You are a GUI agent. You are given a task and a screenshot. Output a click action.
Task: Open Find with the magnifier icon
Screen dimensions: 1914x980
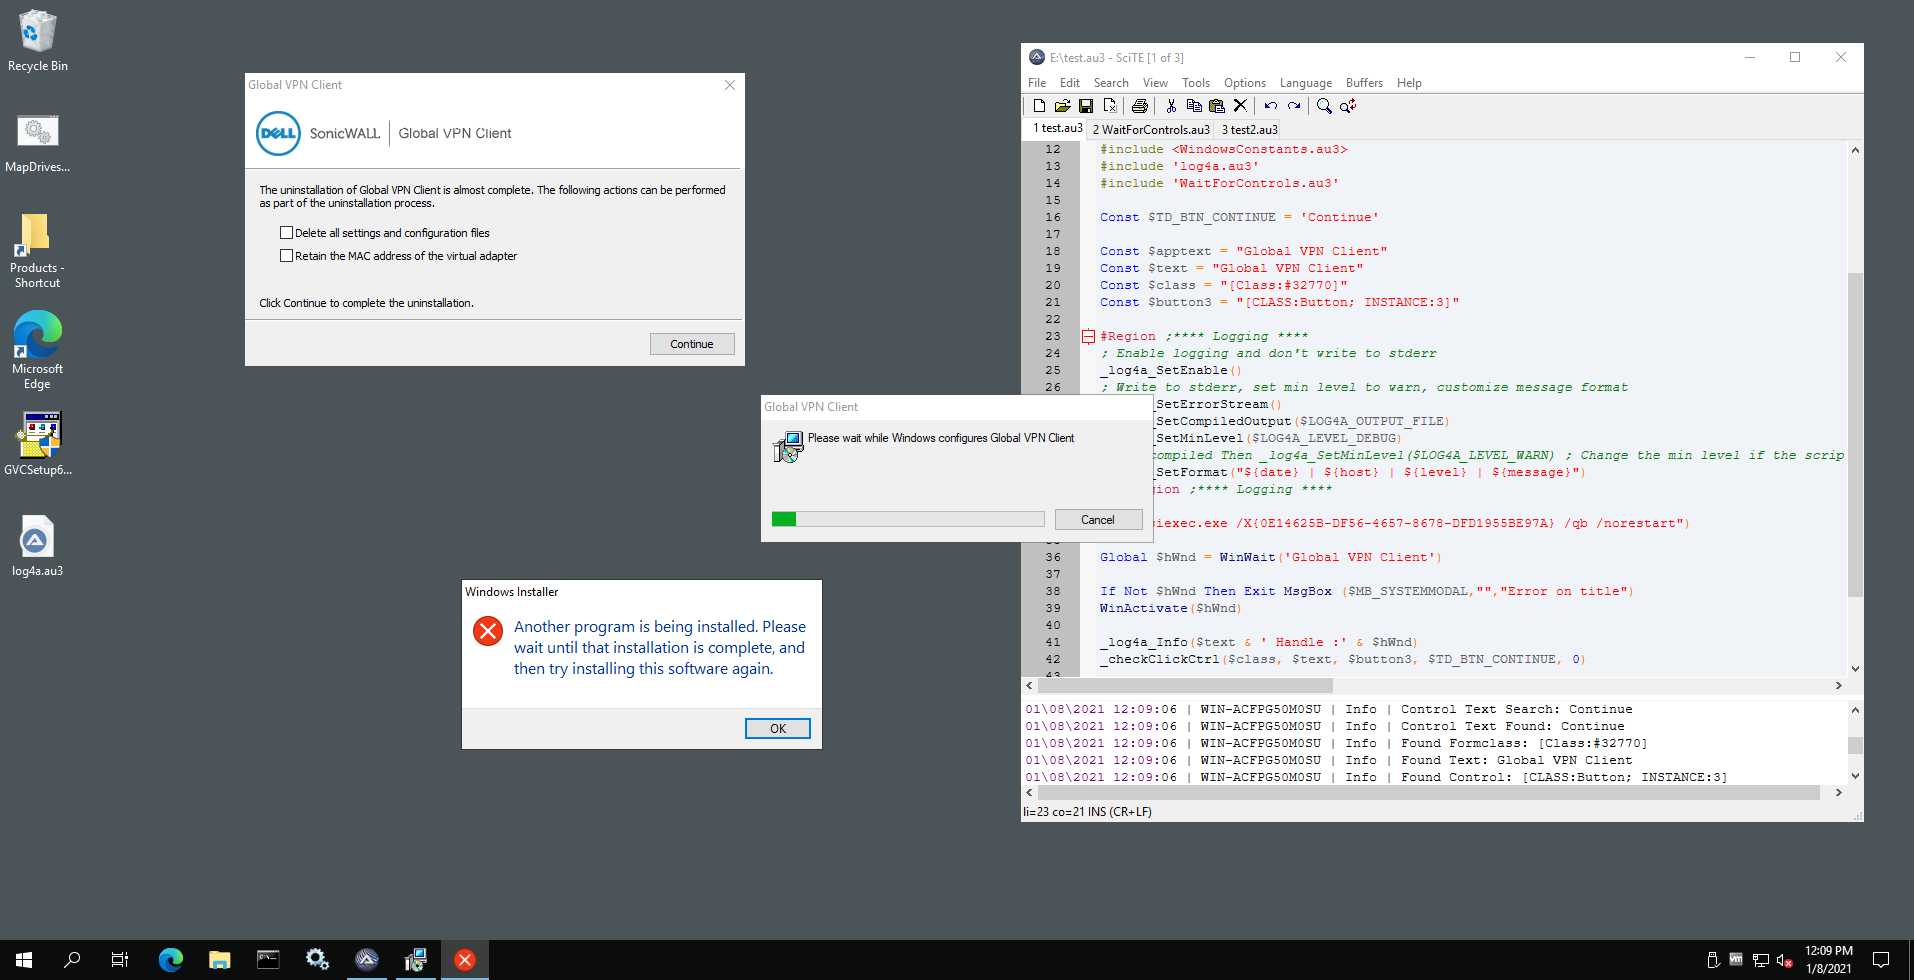coord(1324,106)
